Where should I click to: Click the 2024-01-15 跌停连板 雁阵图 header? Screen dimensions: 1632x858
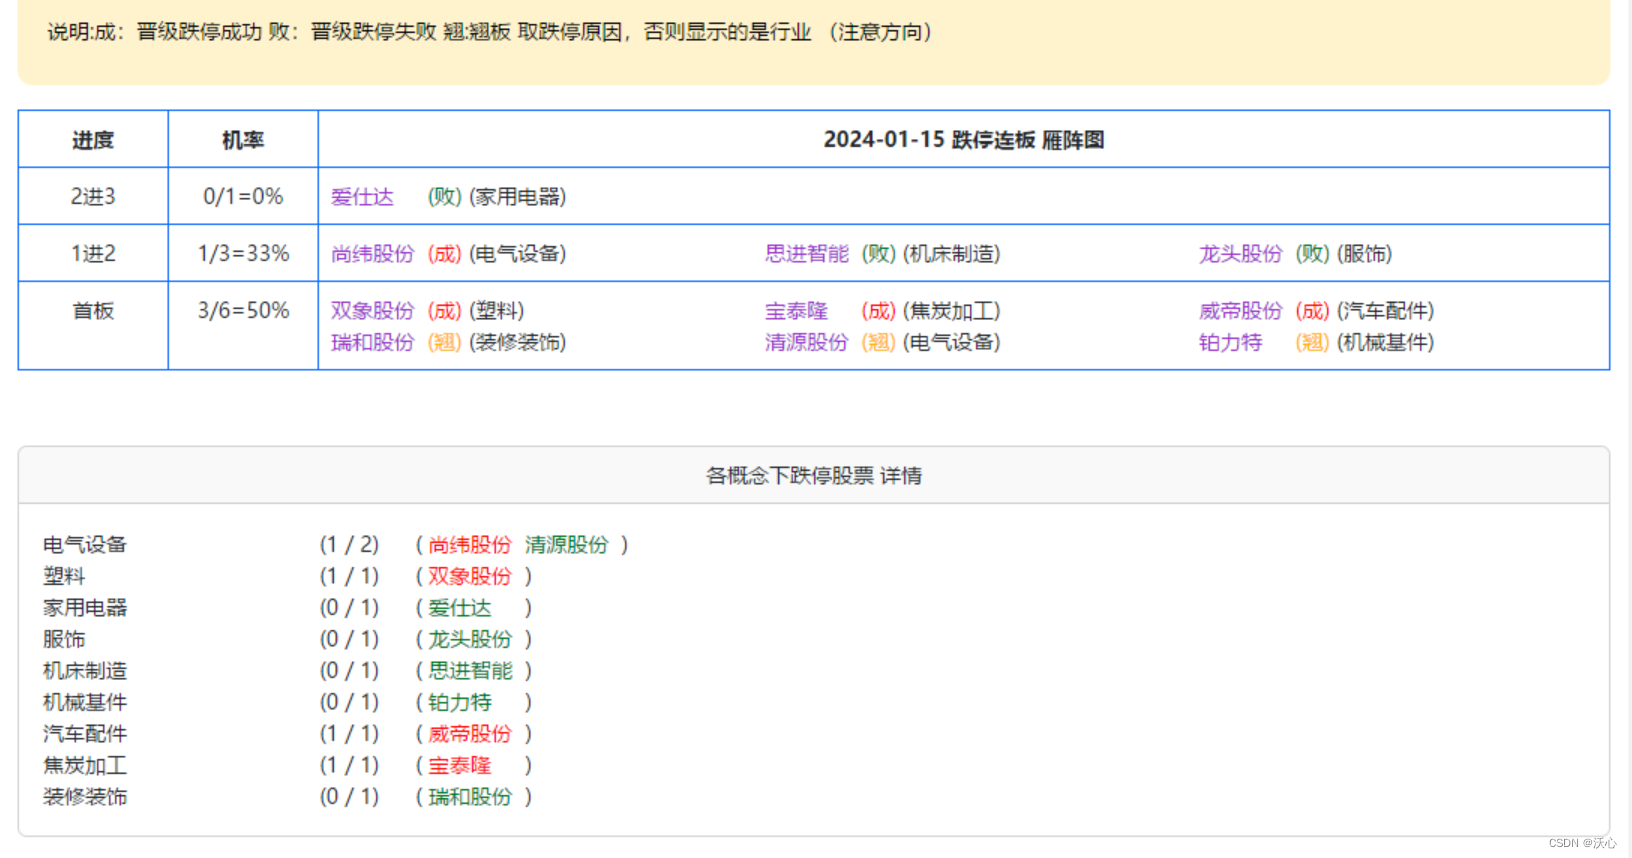[963, 140]
